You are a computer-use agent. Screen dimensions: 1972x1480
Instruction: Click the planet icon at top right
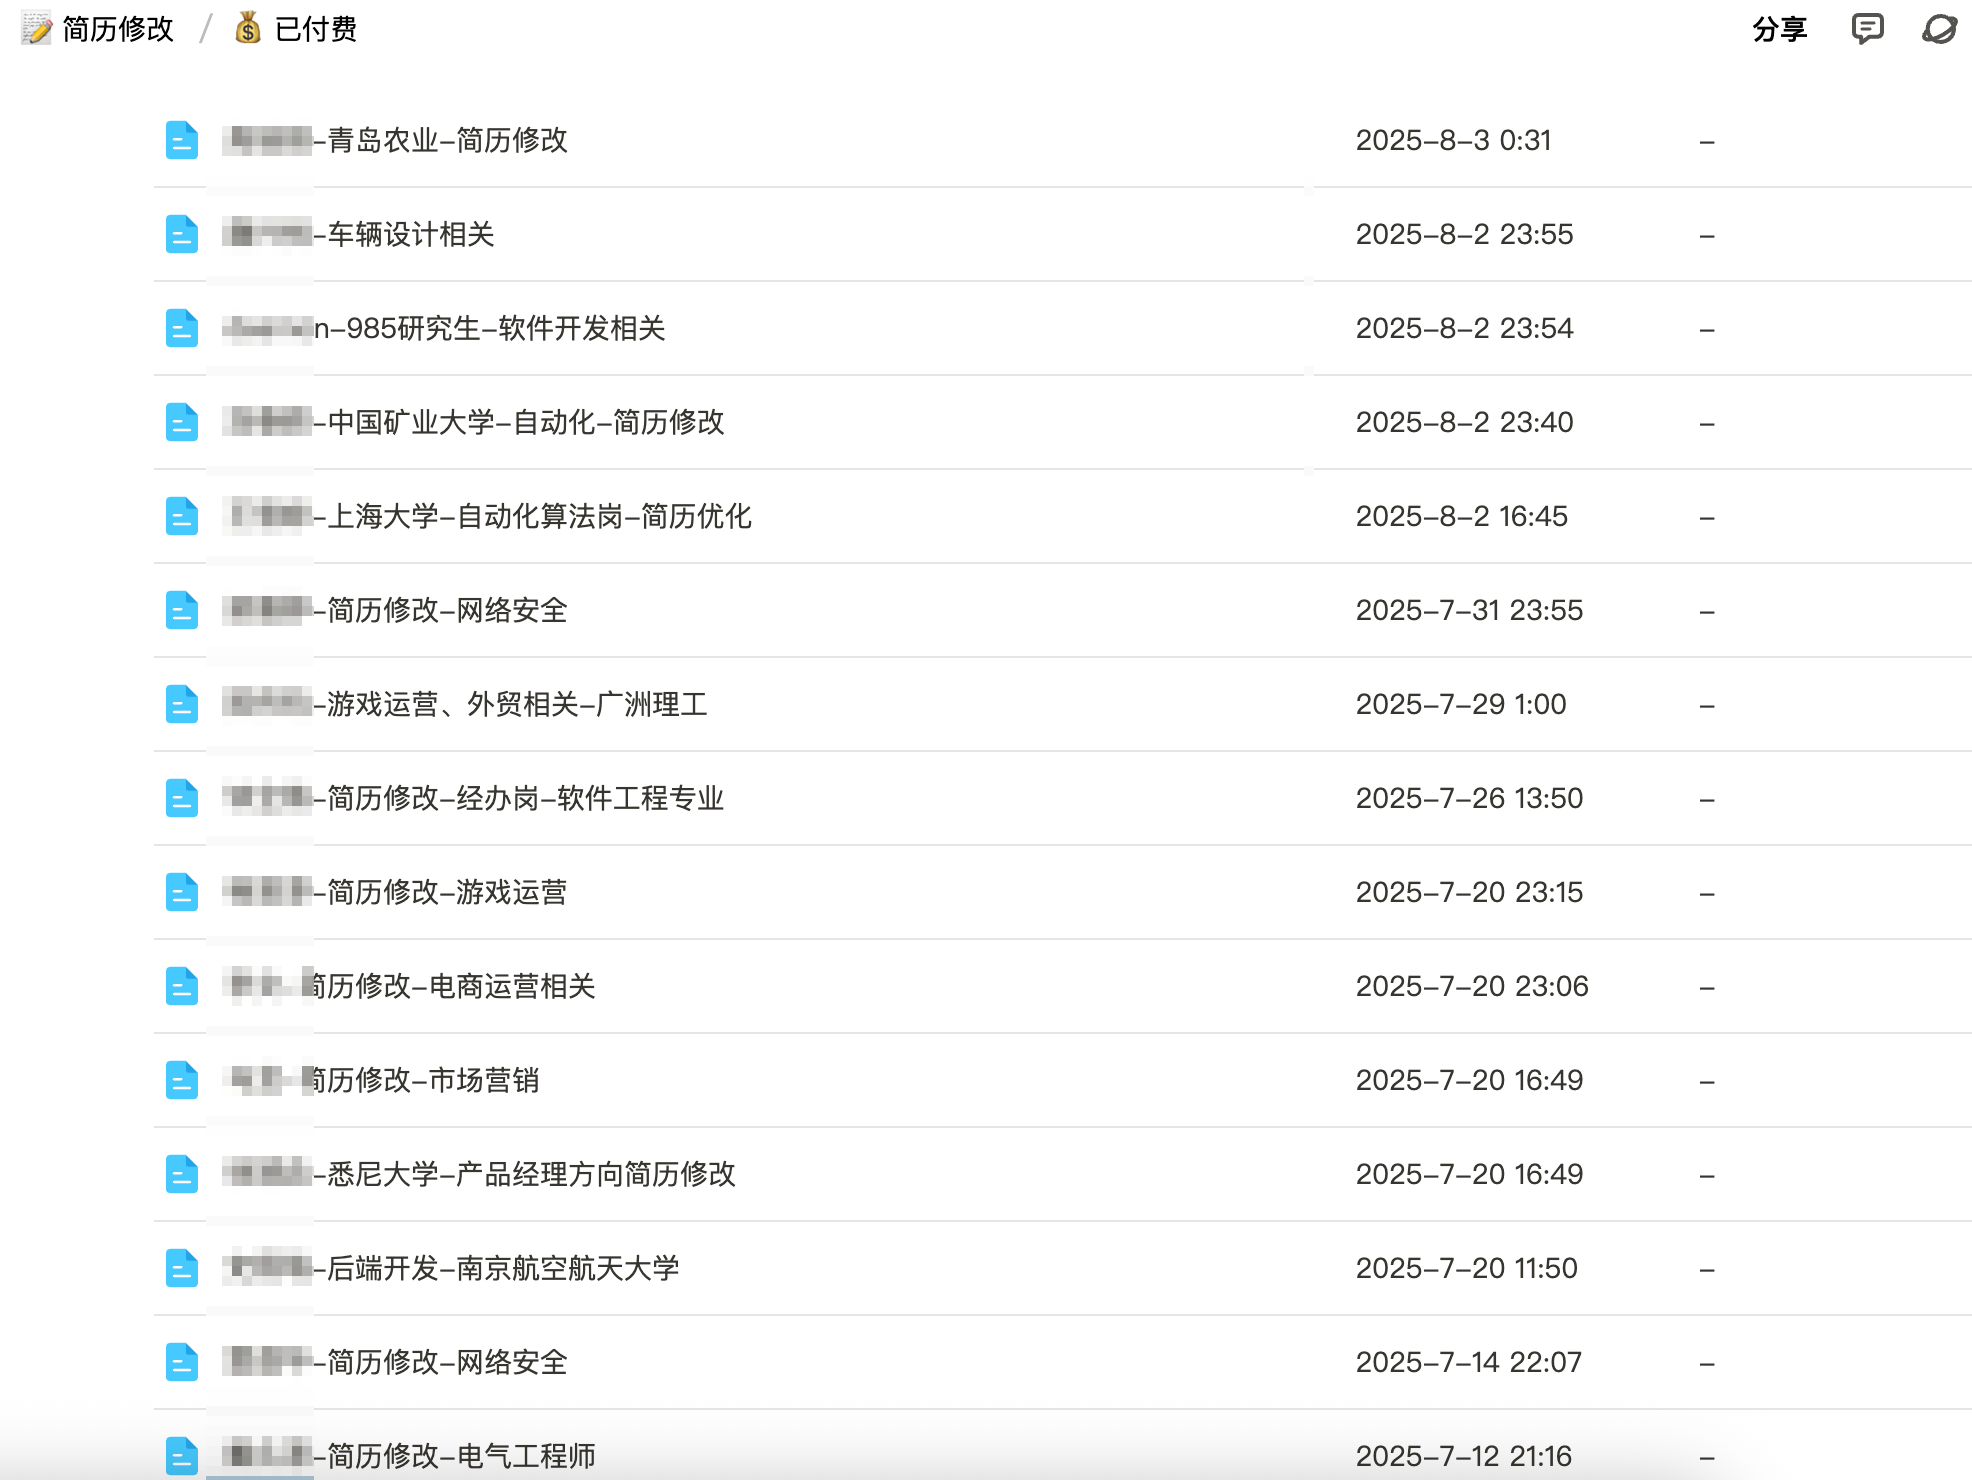(x=1939, y=29)
